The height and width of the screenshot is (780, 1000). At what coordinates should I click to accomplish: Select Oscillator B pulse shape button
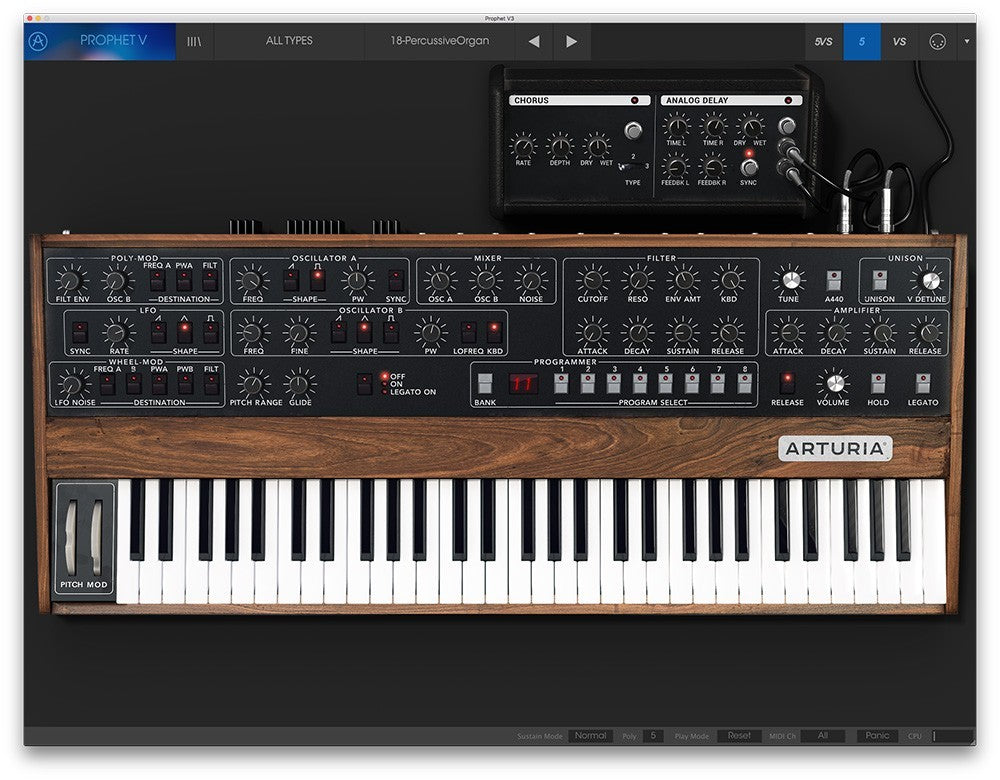click(x=390, y=332)
